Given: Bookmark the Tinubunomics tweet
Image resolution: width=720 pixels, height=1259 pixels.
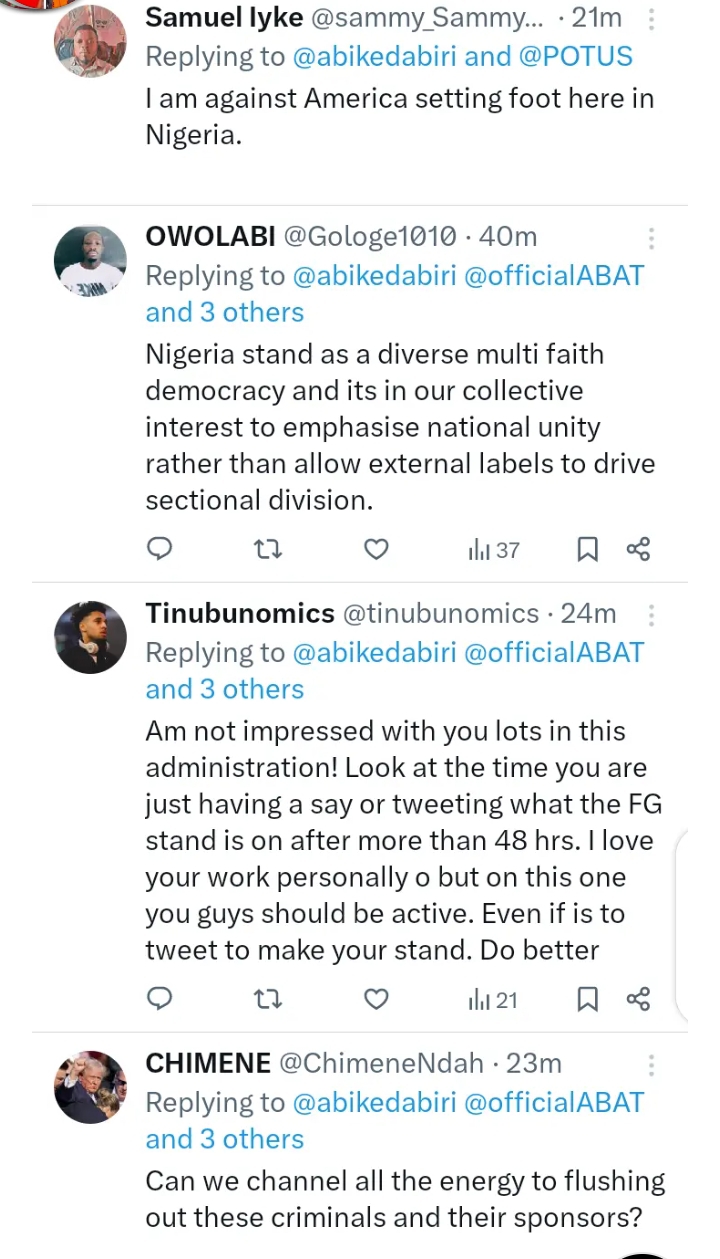Looking at the screenshot, I should point(589,998).
